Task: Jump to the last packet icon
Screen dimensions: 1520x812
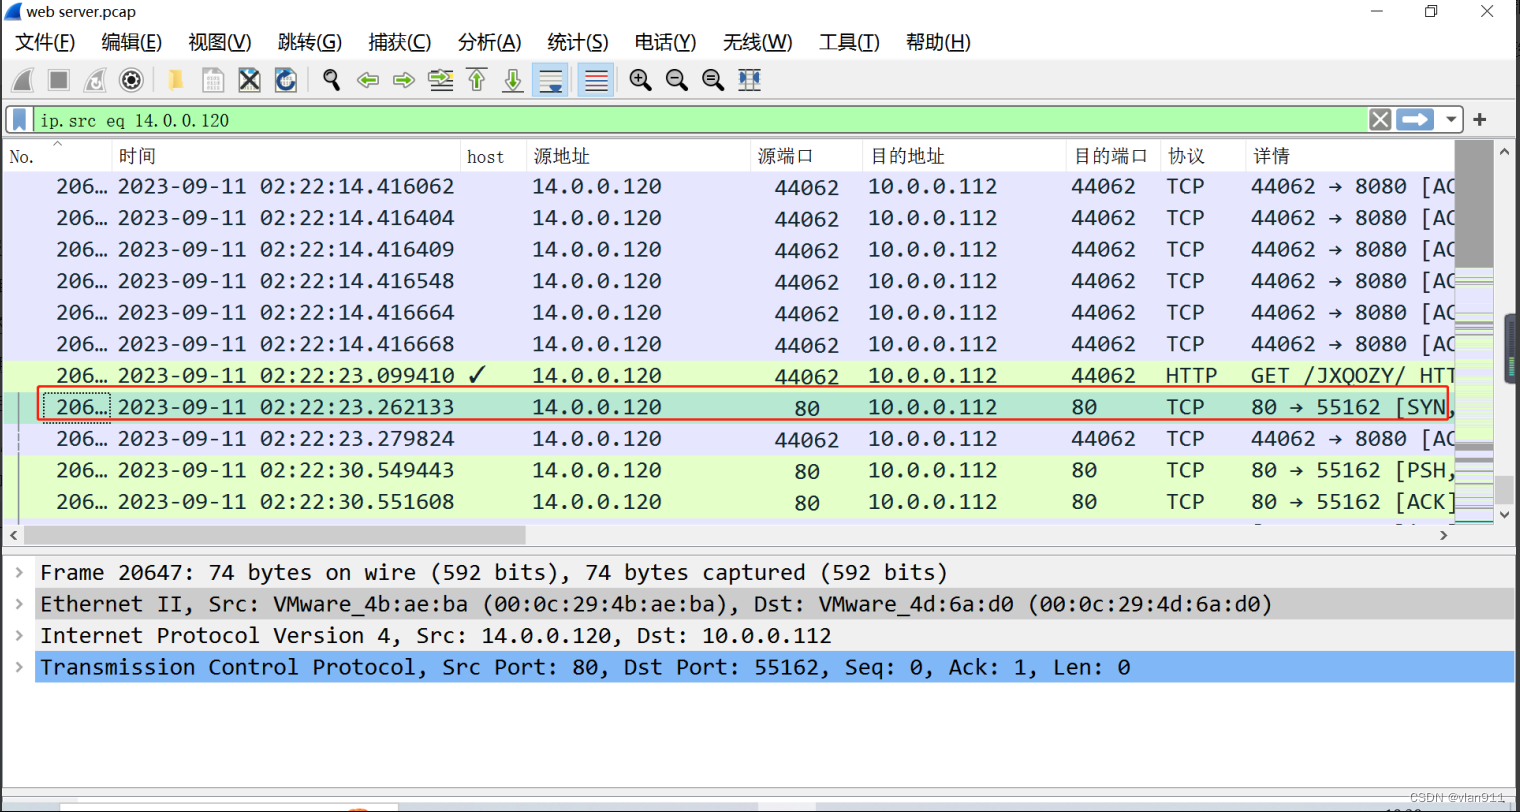Action: pos(513,80)
